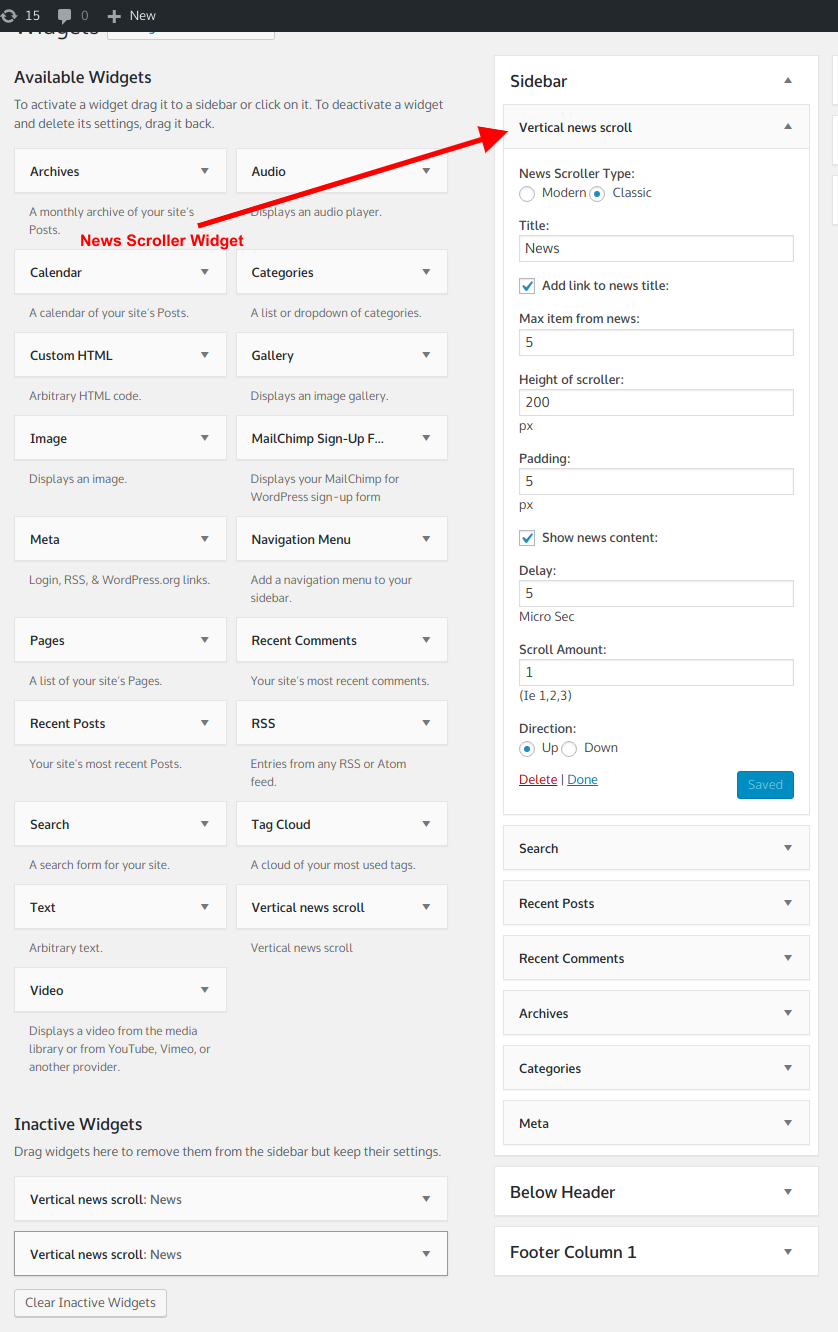The height and width of the screenshot is (1332, 838).
Task: Click the Delete widget link
Action: [538, 779]
